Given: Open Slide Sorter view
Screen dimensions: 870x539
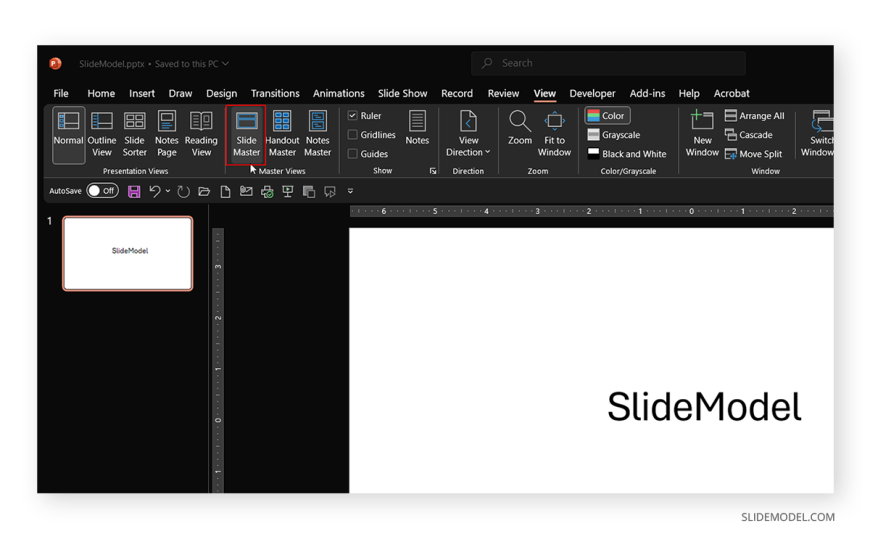Looking at the screenshot, I should (134, 135).
